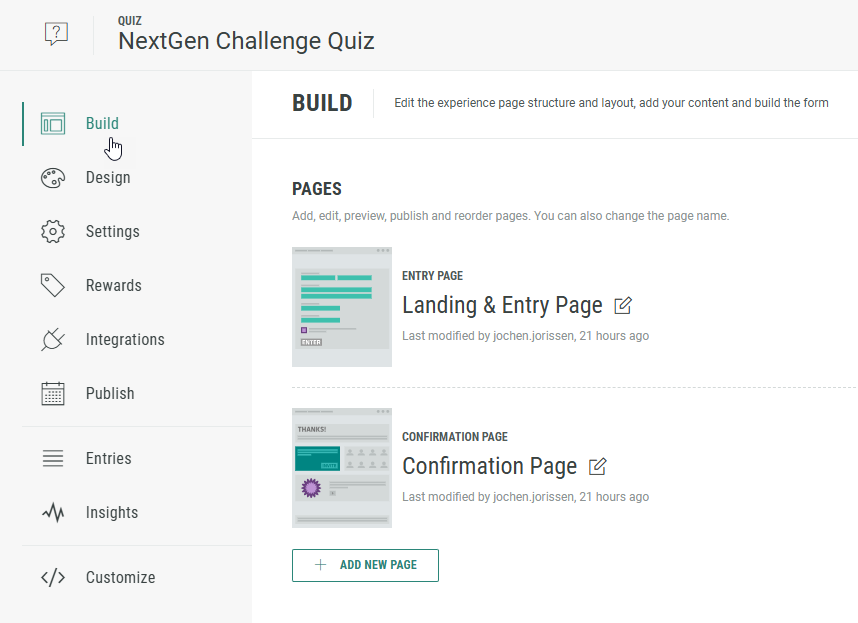Open the Design menu item
858x623 pixels.
coord(108,178)
